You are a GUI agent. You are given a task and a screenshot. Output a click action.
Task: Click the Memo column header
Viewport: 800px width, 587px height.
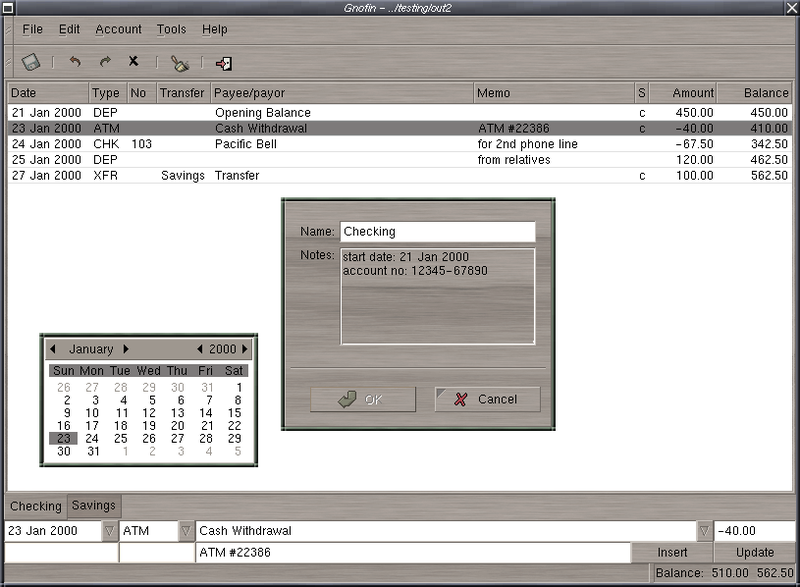(554, 93)
